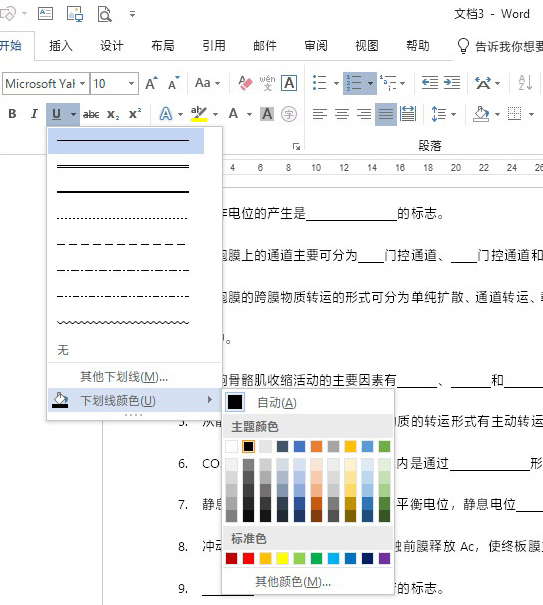Choose 其他颜色(M)... option
Viewport: 543px width, 605px height.
click(308, 582)
